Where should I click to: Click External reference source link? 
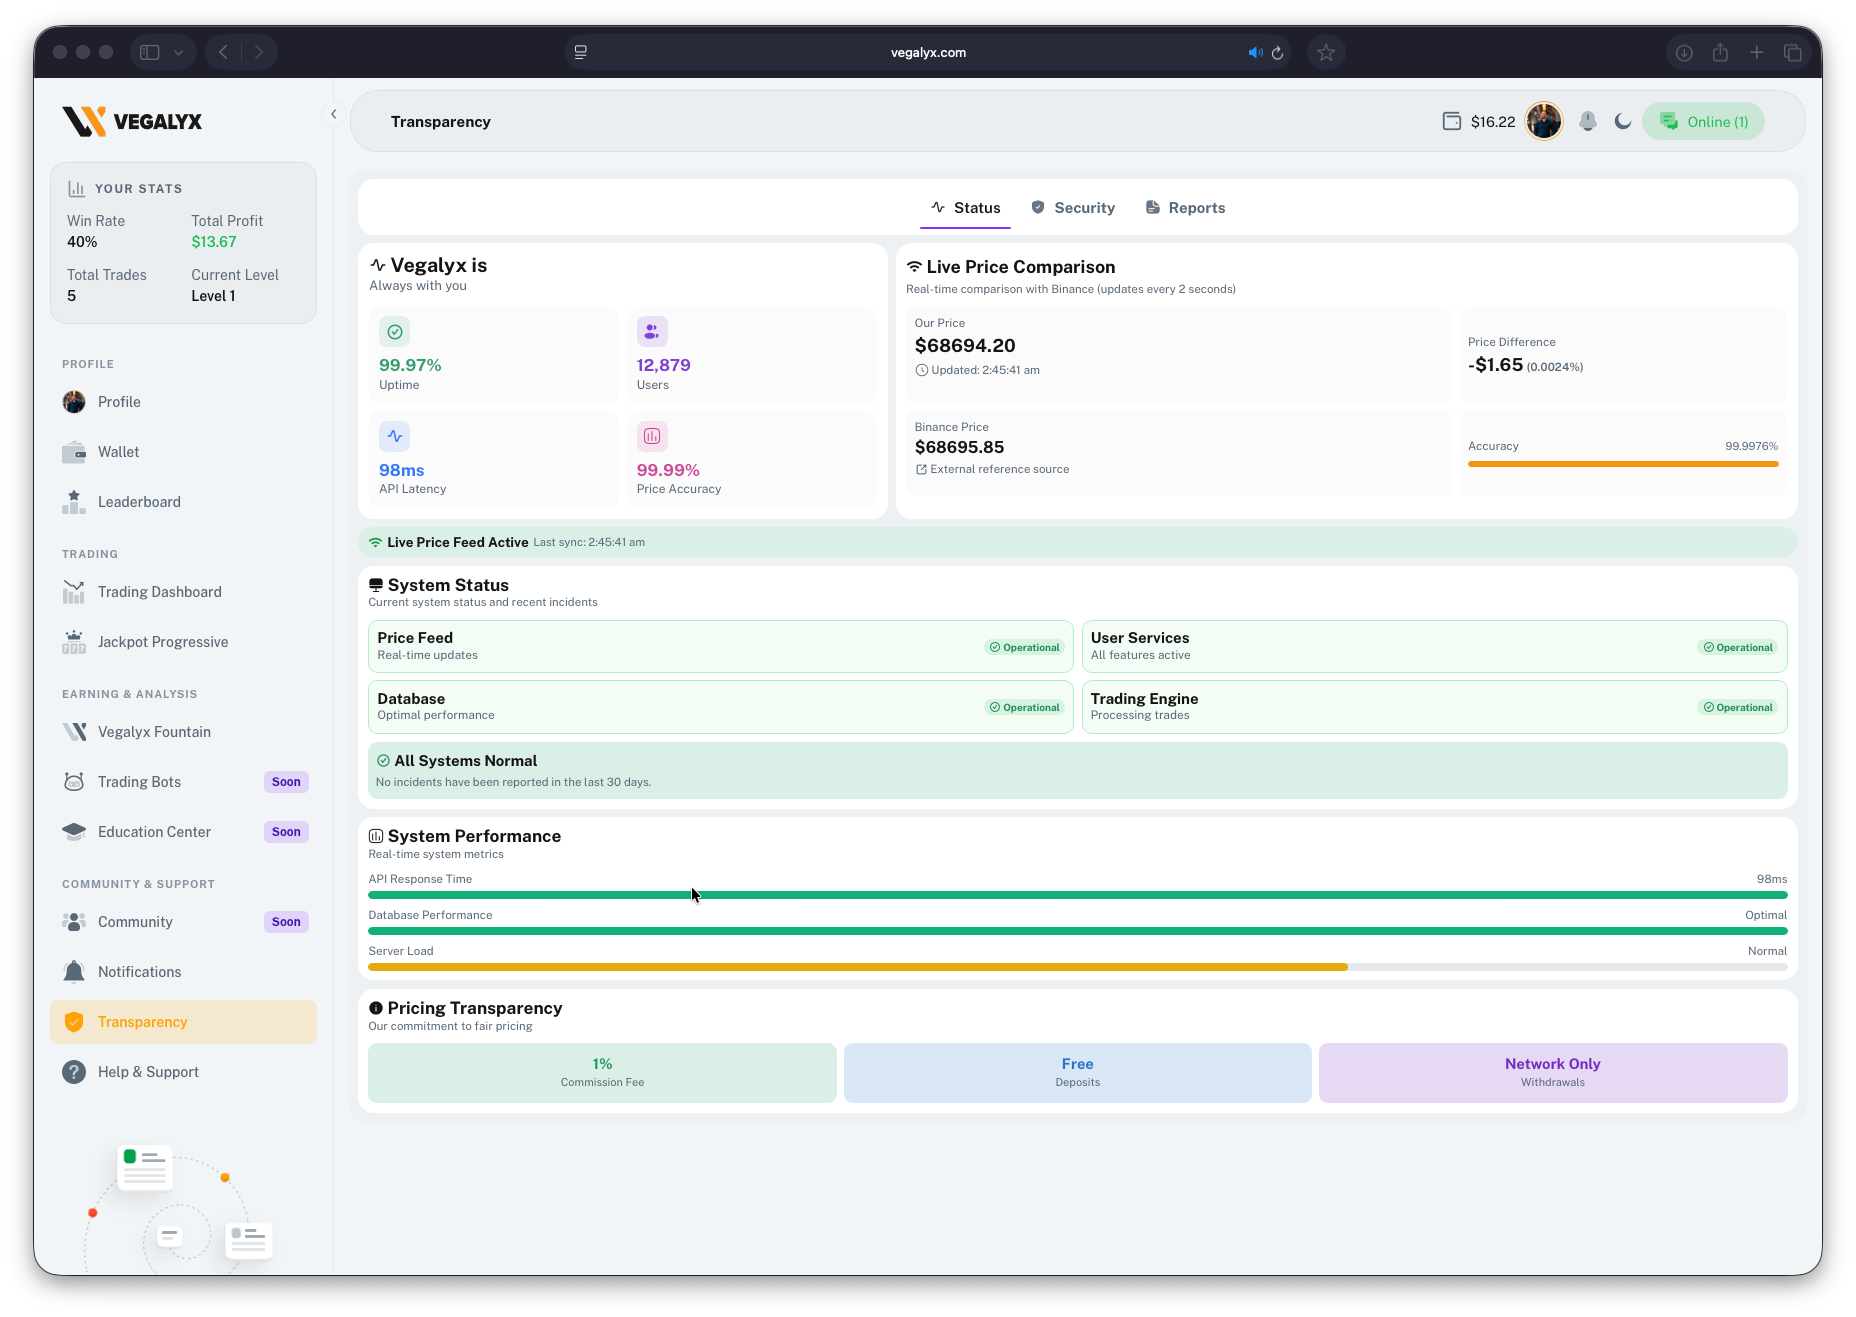coord(992,469)
